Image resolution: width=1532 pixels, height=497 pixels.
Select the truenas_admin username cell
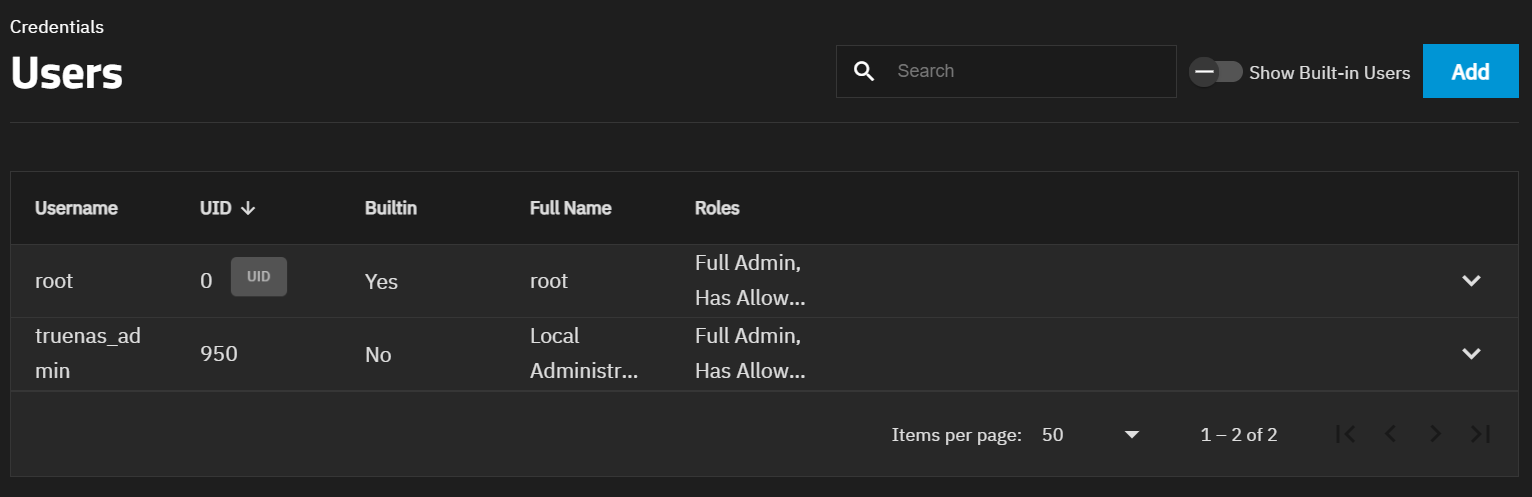(88, 354)
